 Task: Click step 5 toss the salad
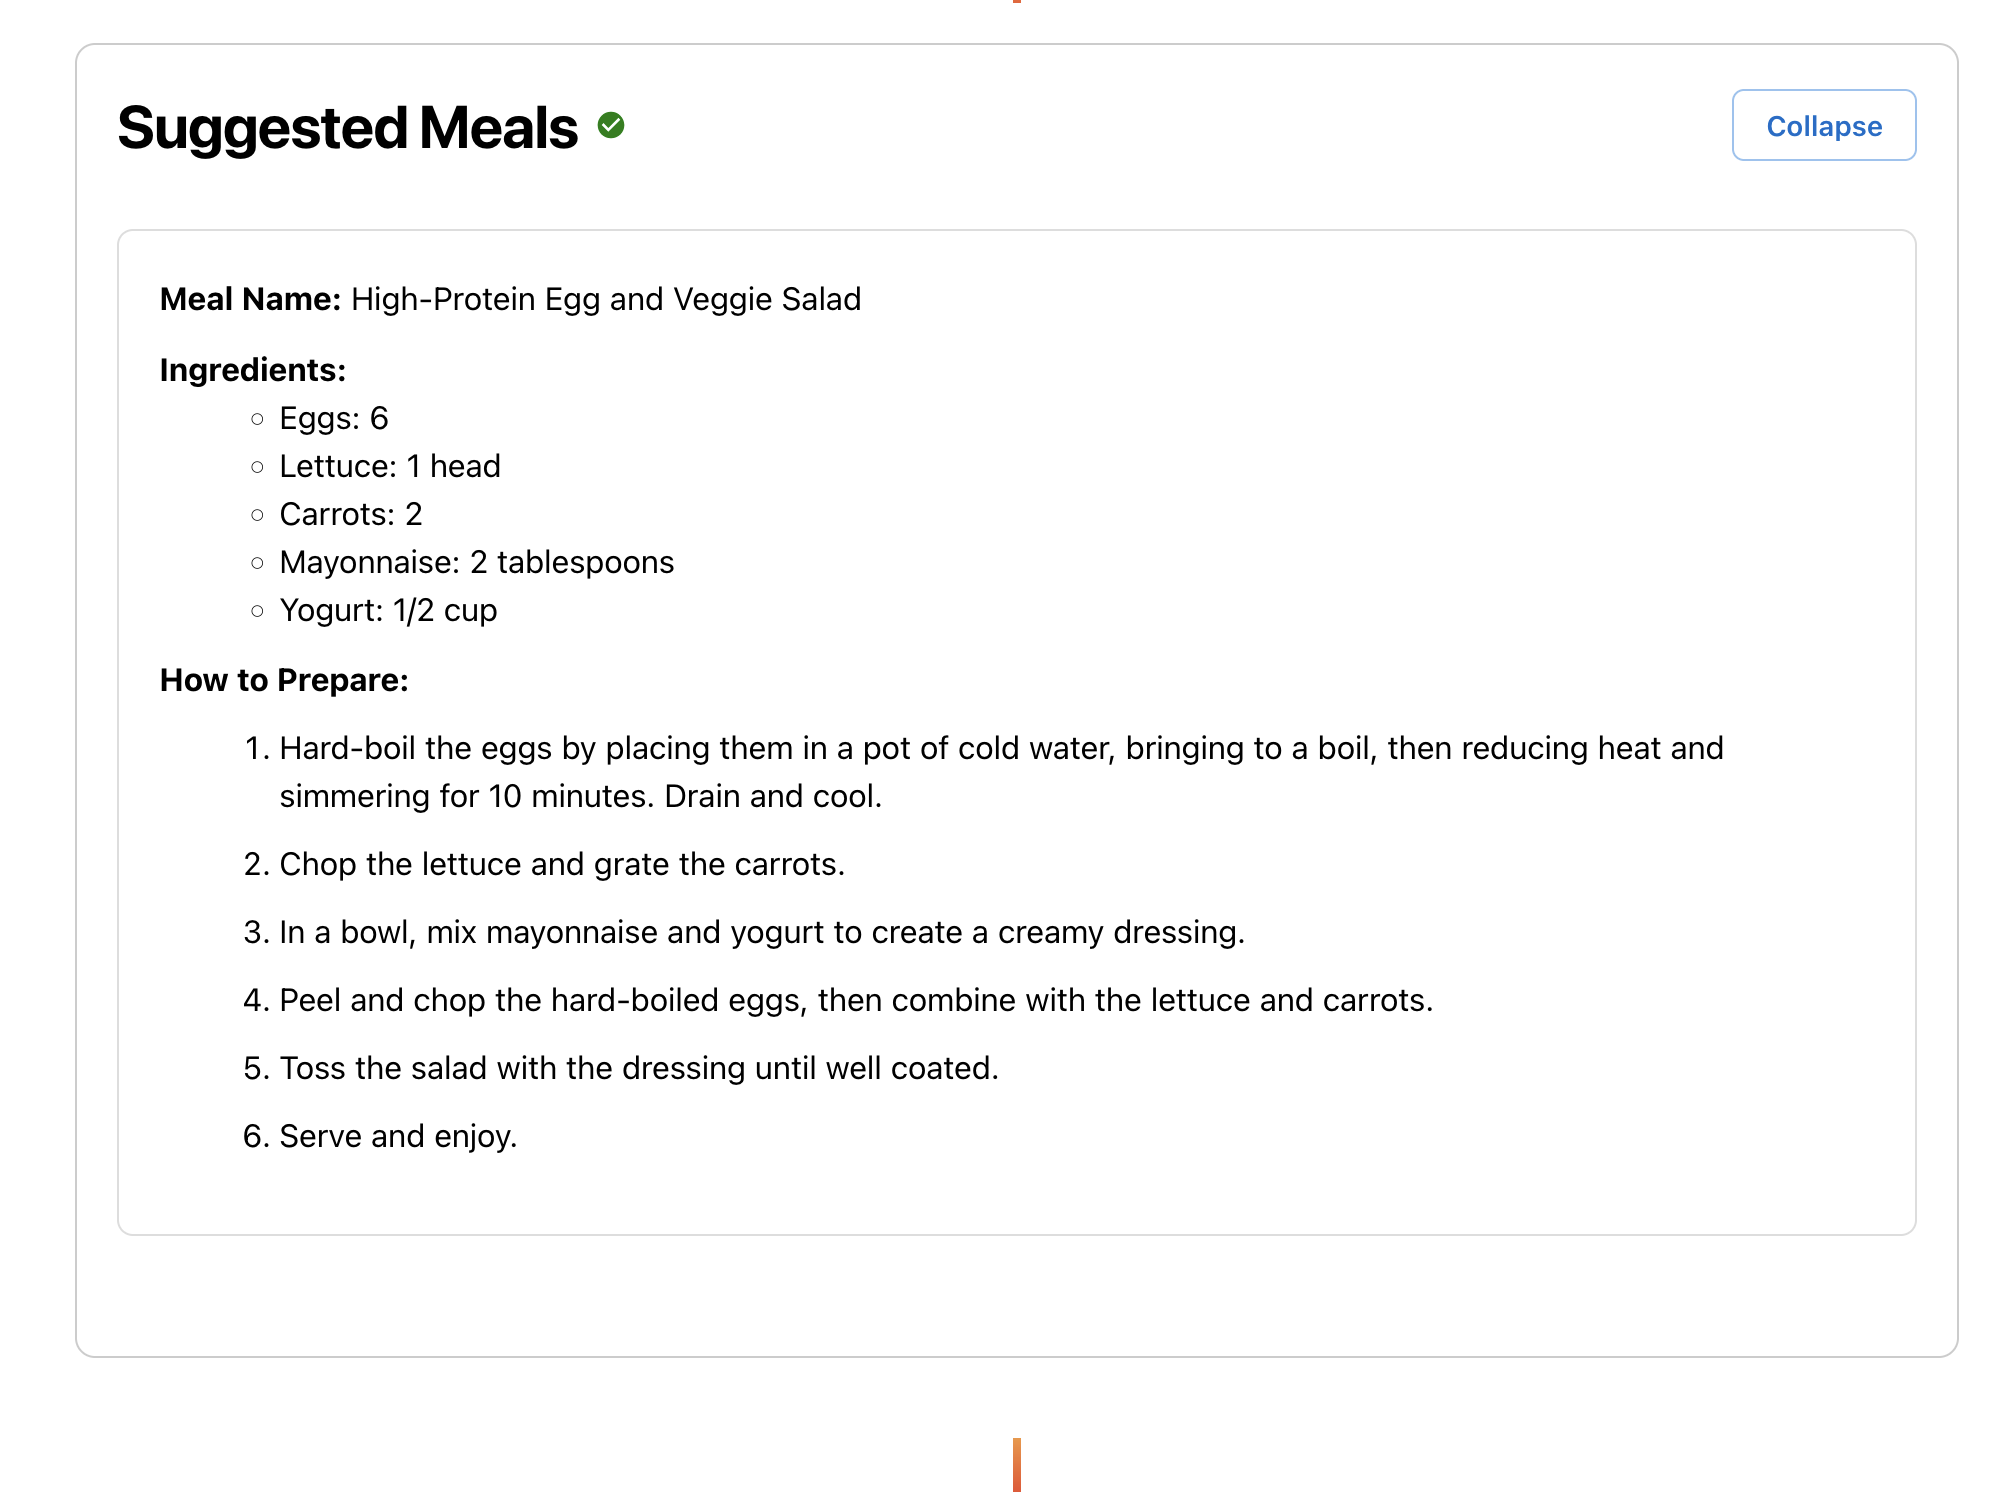638,1068
